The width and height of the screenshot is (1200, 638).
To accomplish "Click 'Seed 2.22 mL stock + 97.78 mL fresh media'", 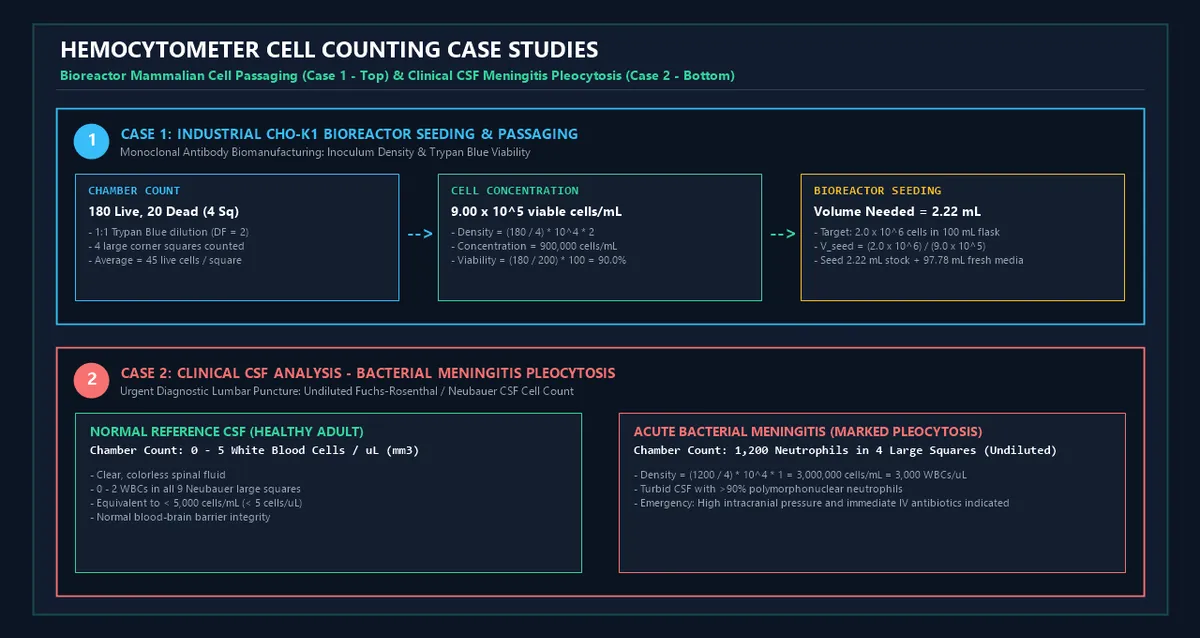I will coord(918,260).
